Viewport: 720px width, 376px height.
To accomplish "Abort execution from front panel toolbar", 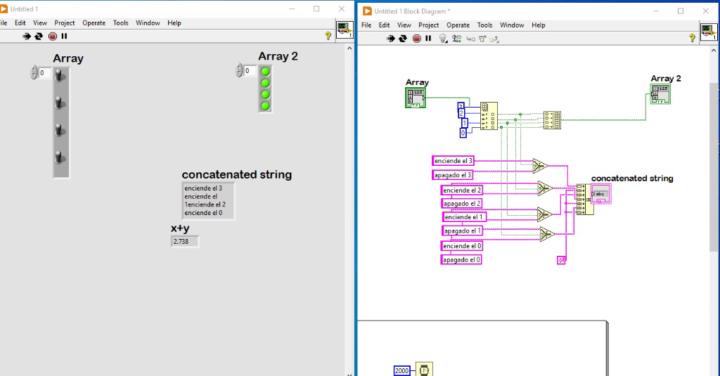I will (52, 36).
